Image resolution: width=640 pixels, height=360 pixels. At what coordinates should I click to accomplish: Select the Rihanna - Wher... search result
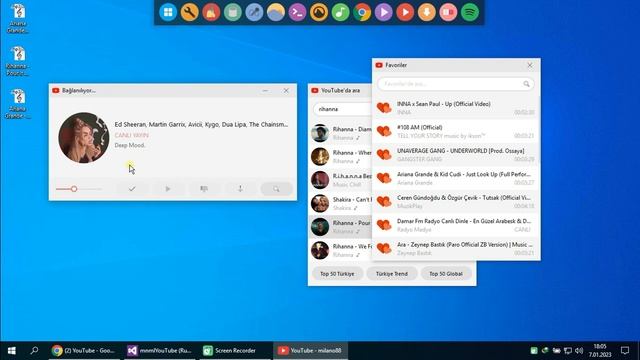click(x=340, y=157)
